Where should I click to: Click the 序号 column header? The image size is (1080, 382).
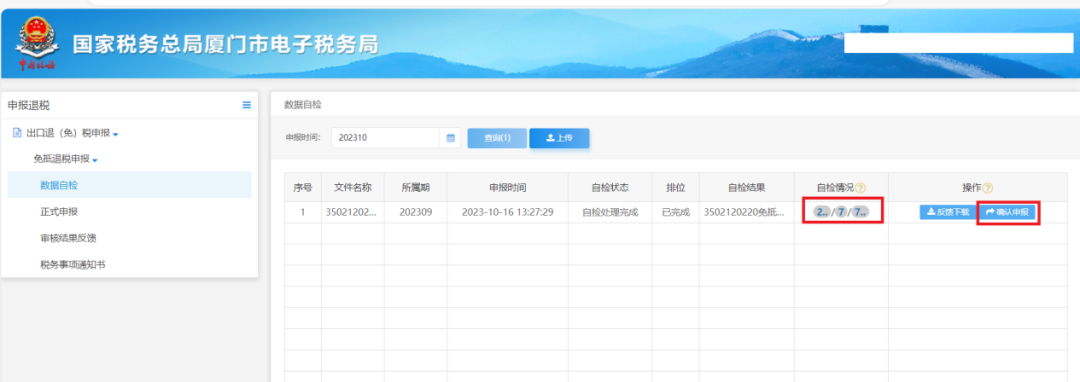pyautogui.click(x=303, y=187)
